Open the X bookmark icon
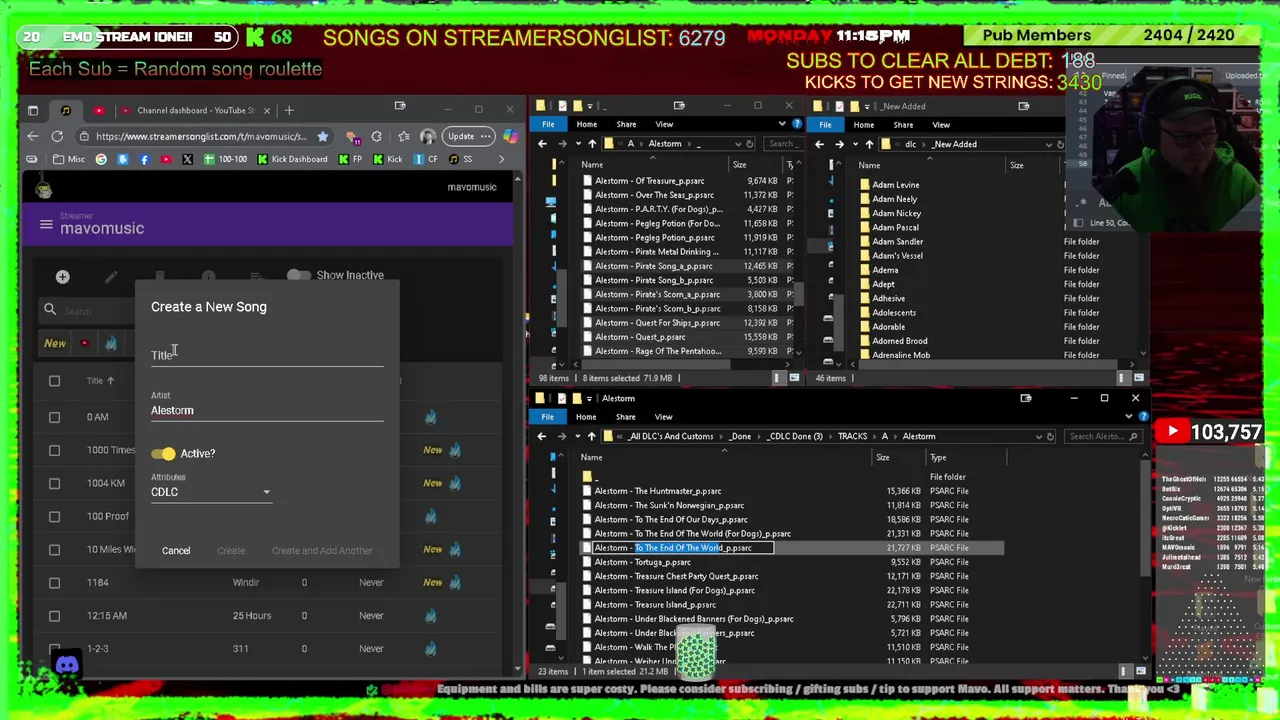The image size is (1280, 720). point(187,159)
